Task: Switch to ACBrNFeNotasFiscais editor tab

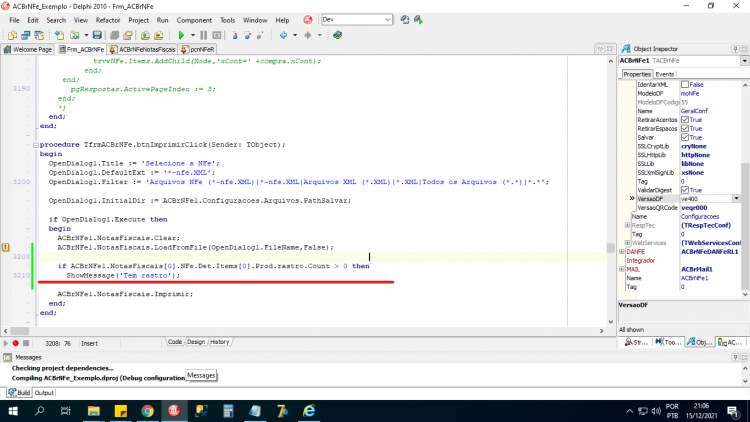Action: point(142,49)
